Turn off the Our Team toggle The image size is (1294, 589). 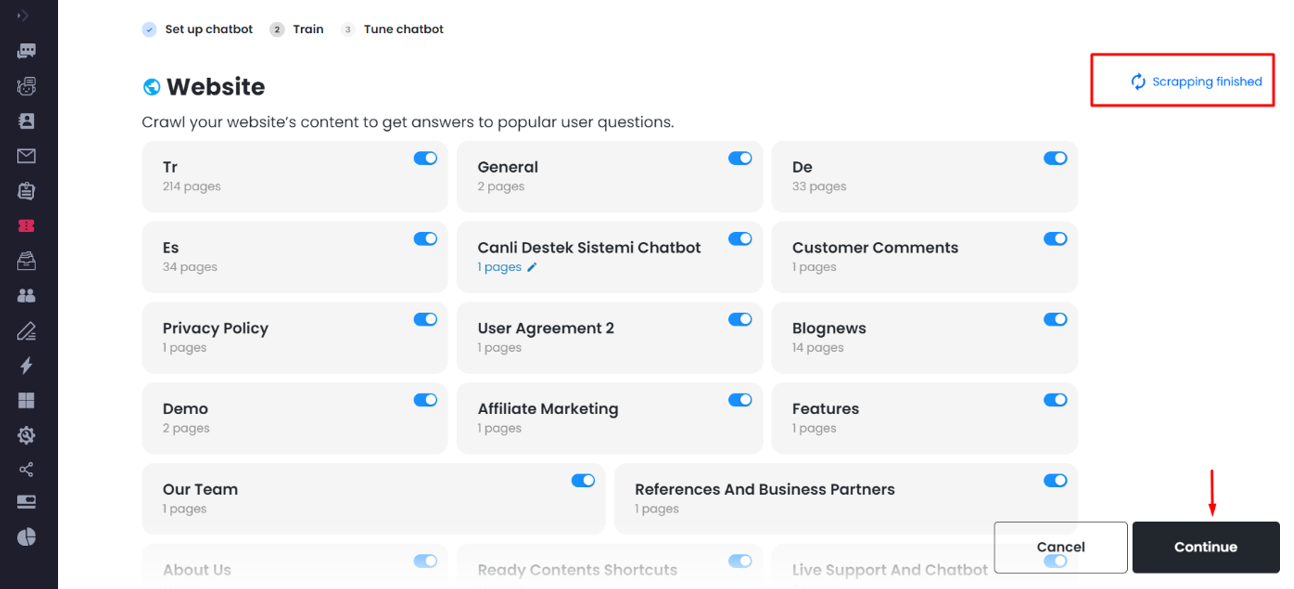point(583,481)
